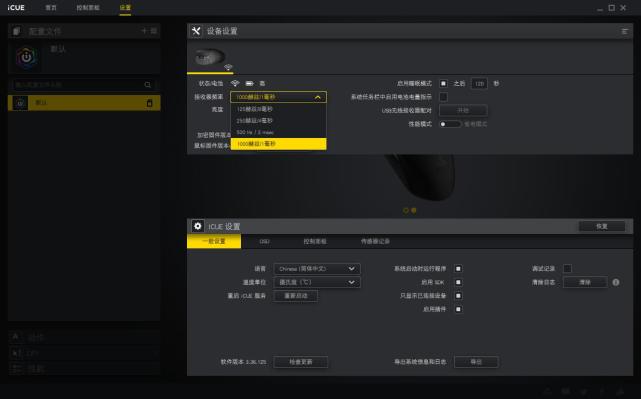Switch to the 传感器记录 sensor logging tab
The image size is (641, 399).
coord(375,241)
